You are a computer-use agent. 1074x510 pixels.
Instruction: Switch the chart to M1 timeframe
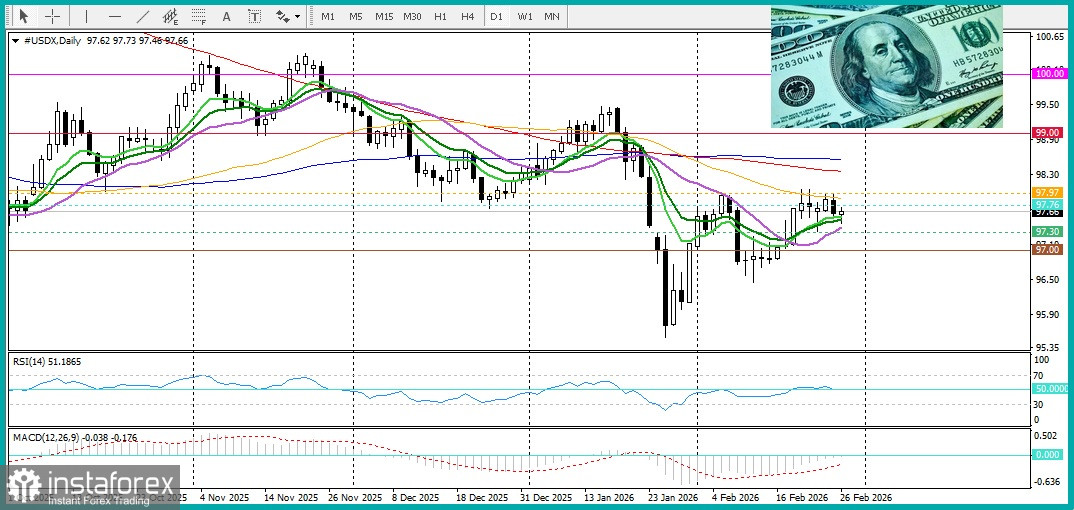coord(328,16)
